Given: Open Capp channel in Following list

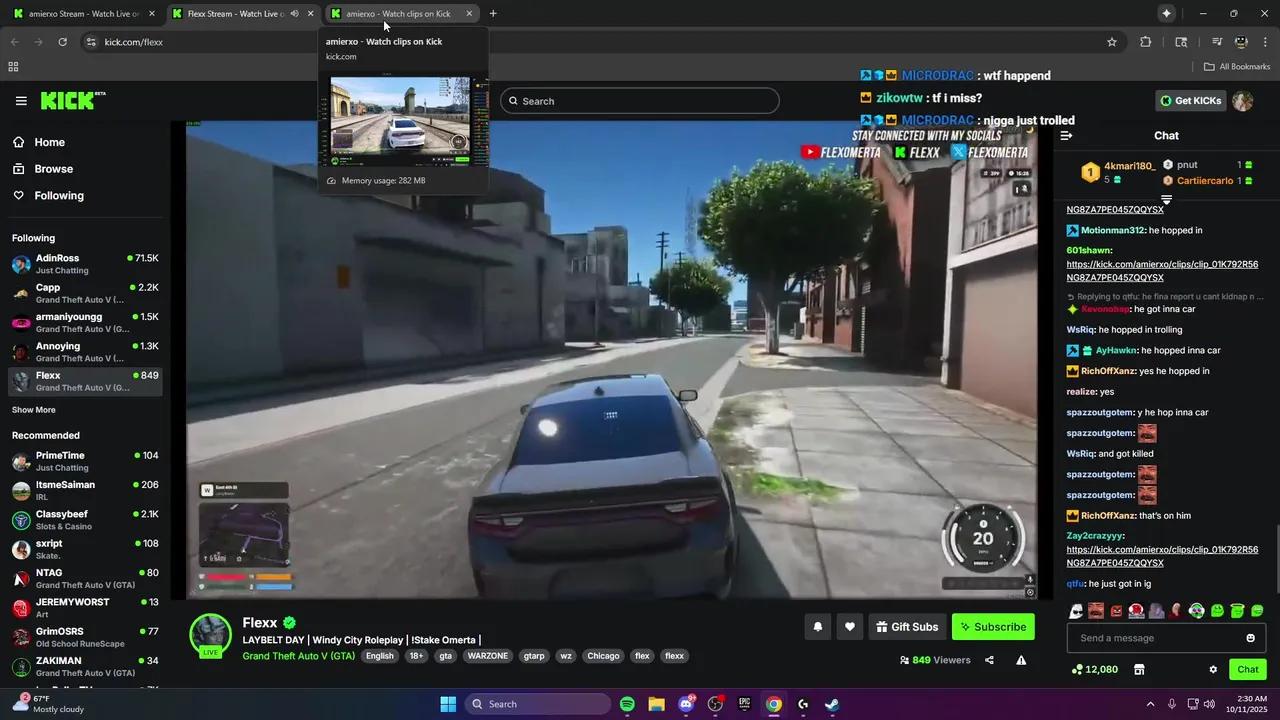Looking at the screenshot, I should click(85, 293).
